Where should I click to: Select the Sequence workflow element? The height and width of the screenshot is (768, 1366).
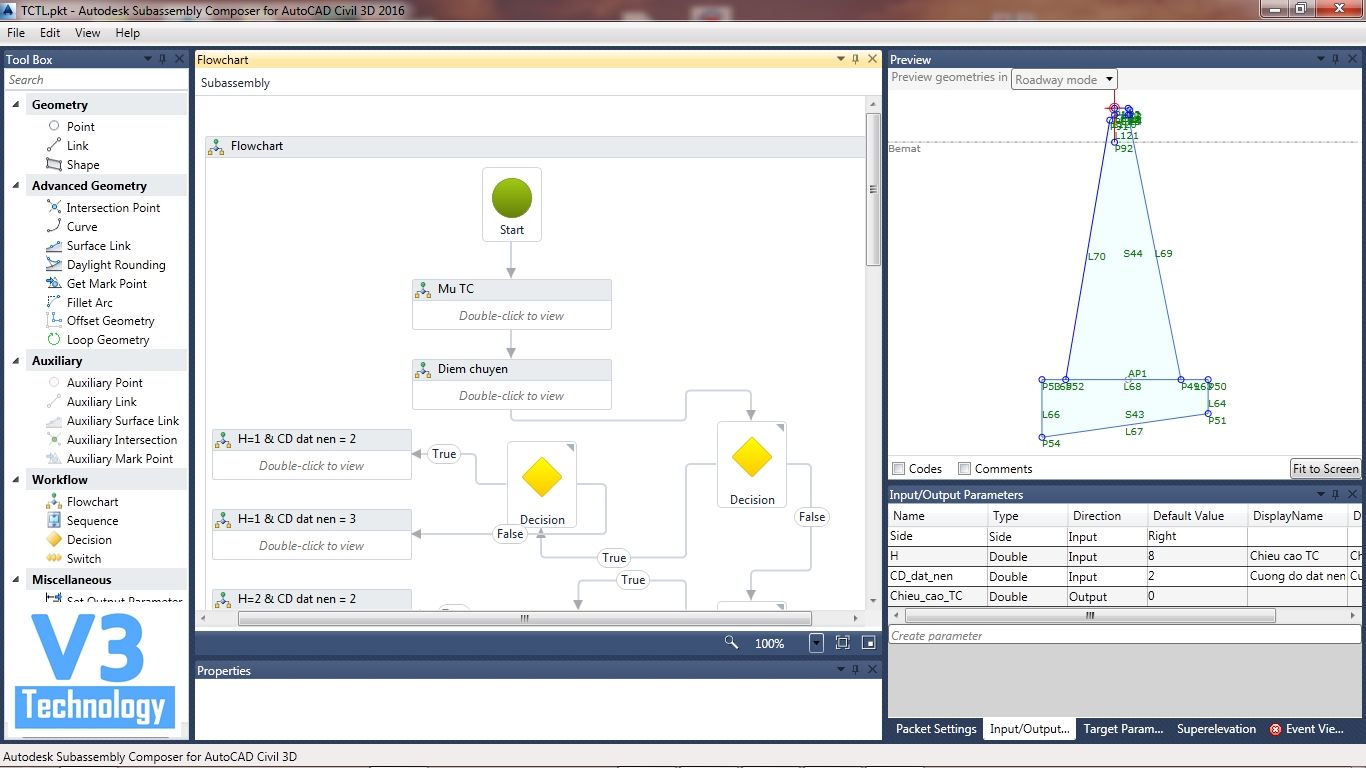tap(92, 521)
